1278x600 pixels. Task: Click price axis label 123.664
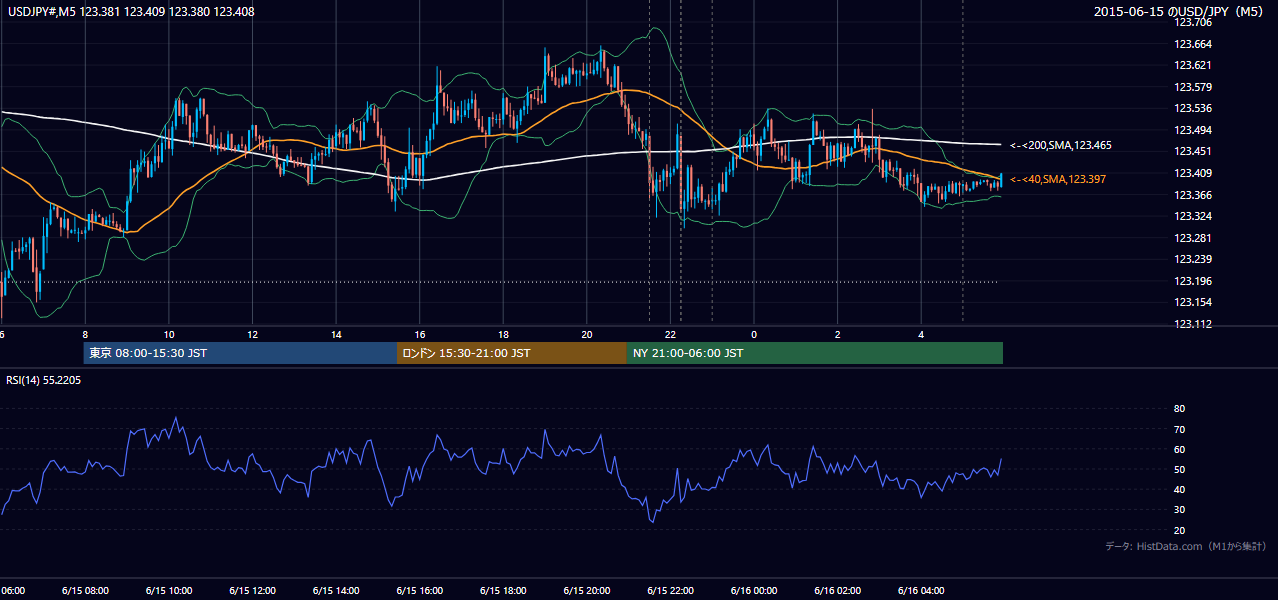click(x=1192, y=44)
